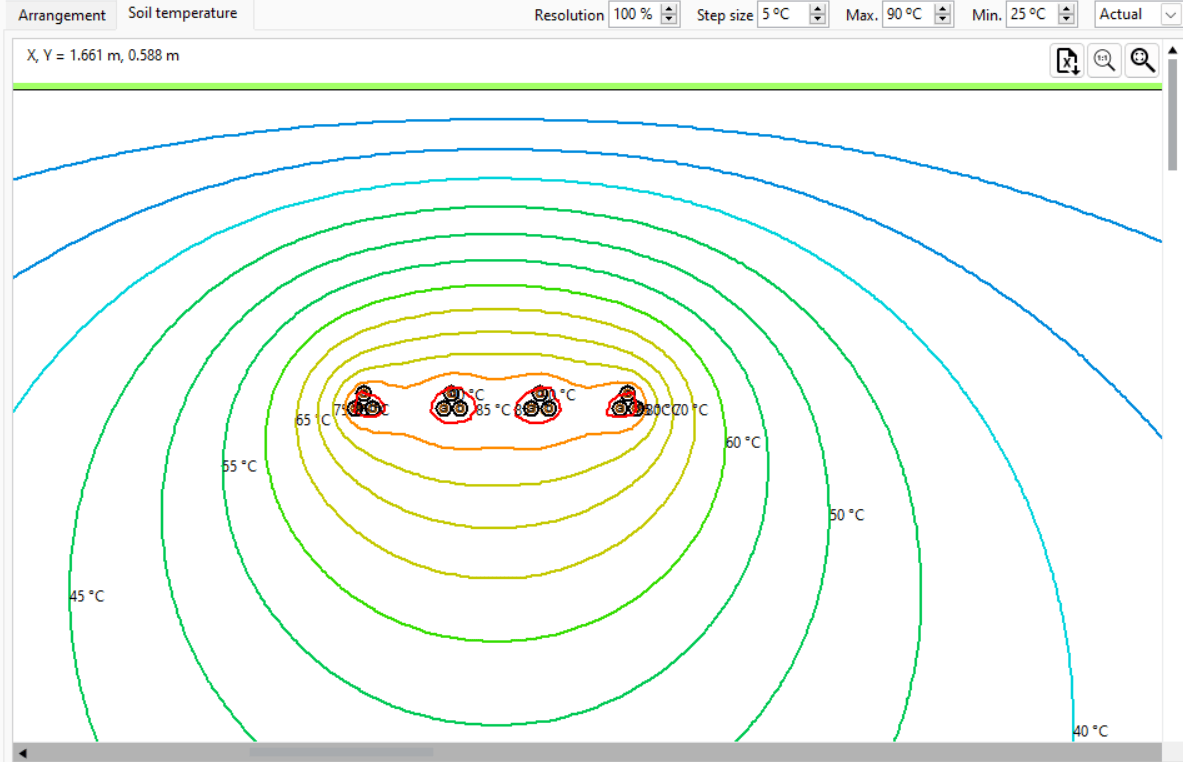Reset the view to 1:1 zoom
1183x762 pixels.
click(x=1104, y=60)
